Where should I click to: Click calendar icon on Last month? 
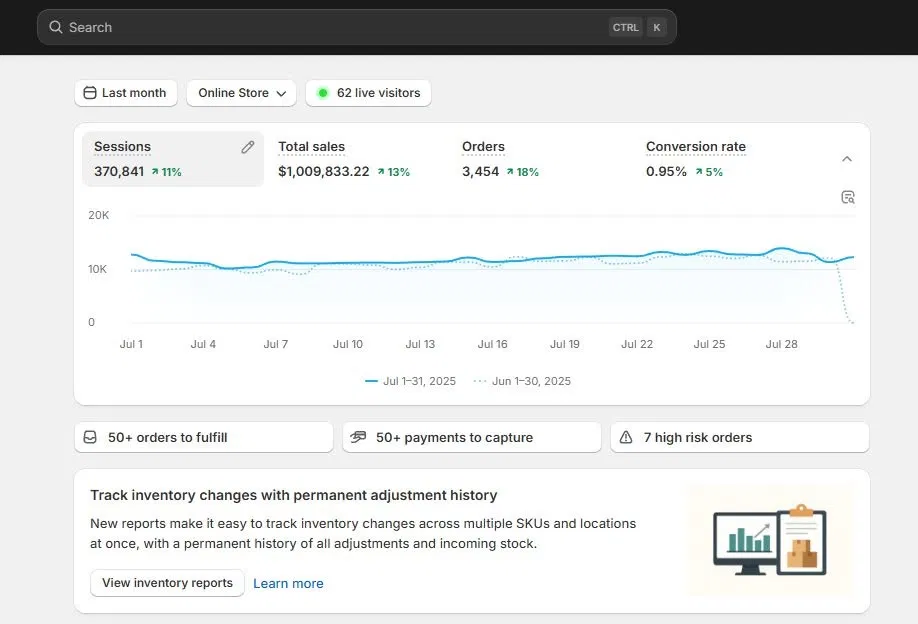point(90,92)
